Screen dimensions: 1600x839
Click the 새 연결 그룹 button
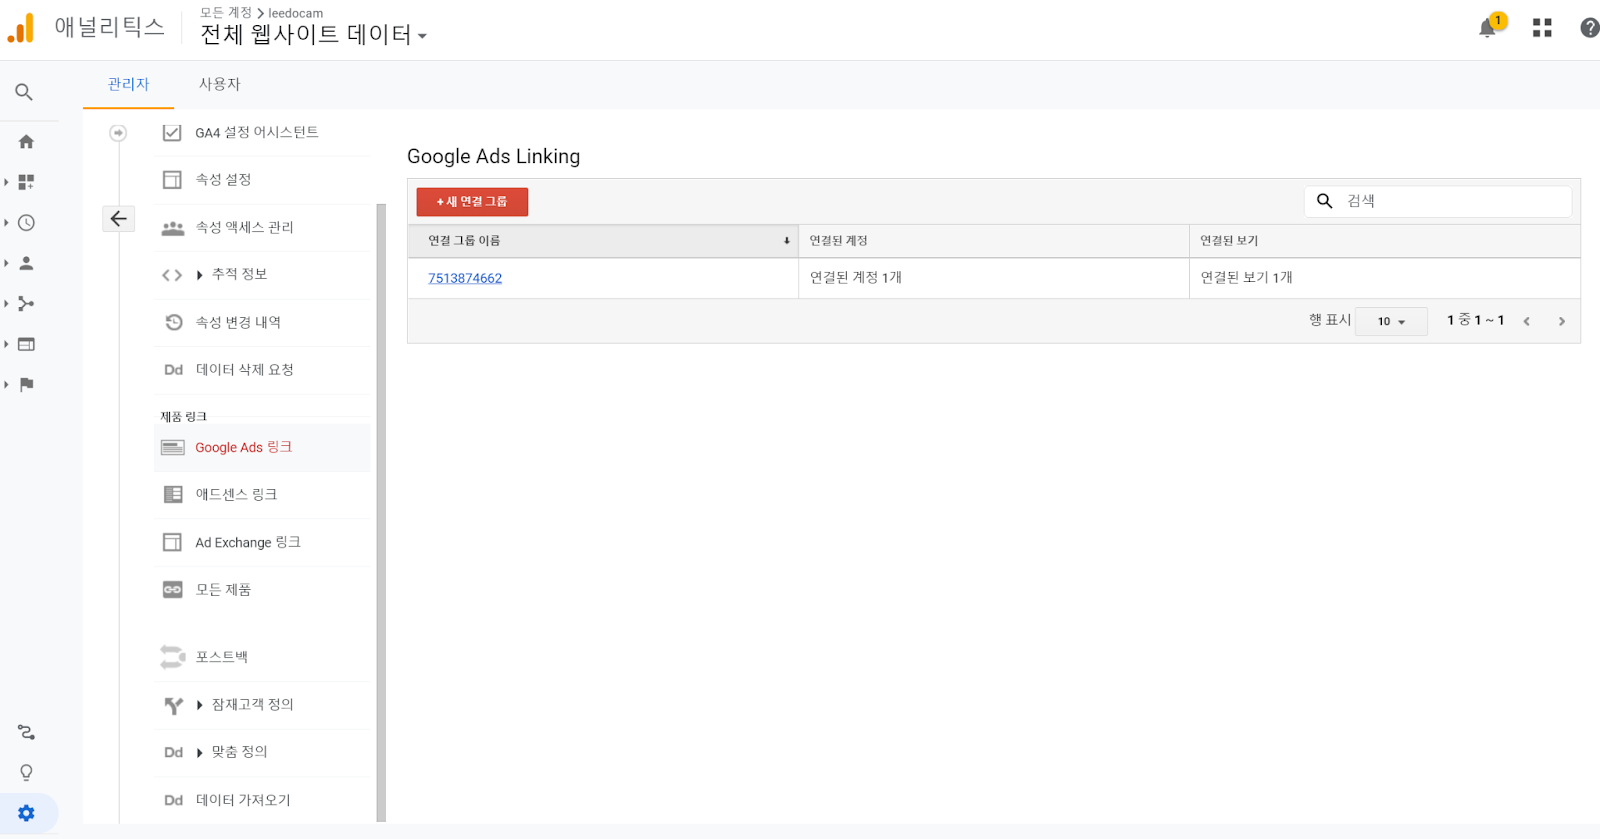(472, 202)
